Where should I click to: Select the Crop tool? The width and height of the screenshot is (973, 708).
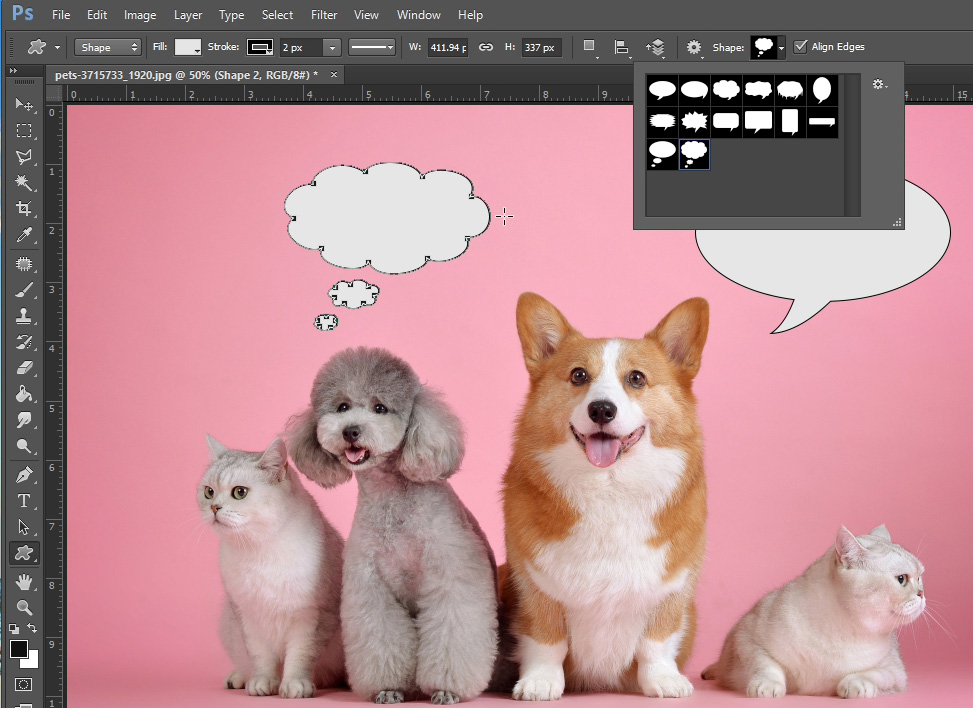24,208
